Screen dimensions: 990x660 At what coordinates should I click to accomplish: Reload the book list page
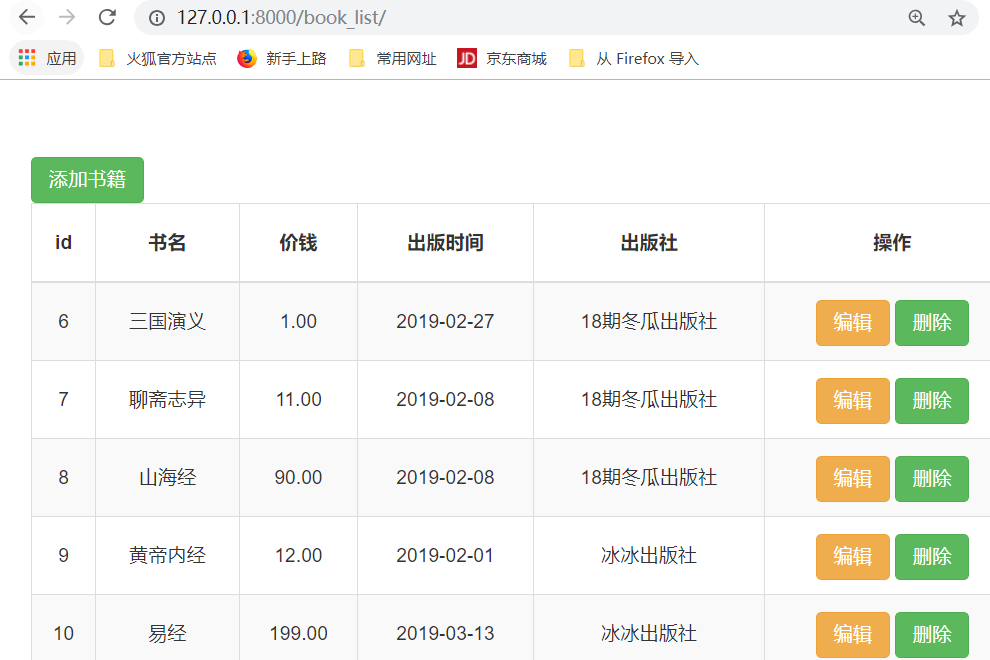[107, 17]
